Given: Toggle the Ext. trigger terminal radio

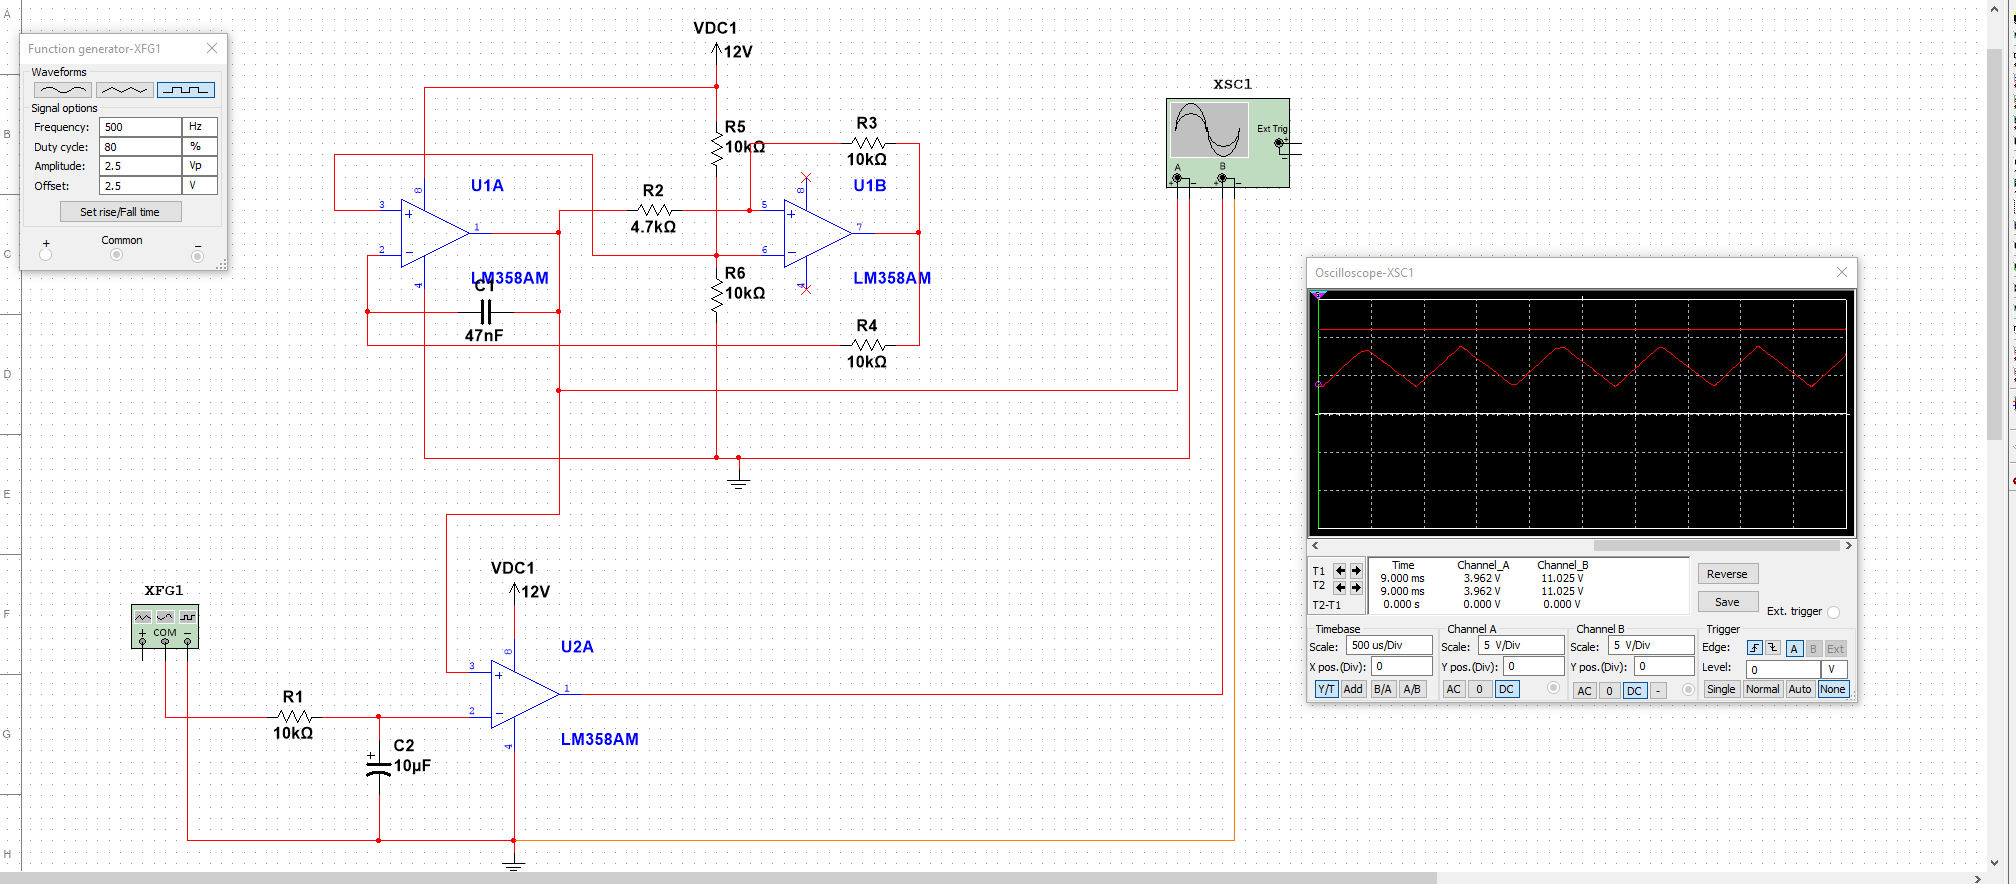Looking at the screenshot, I should 1833,613.
